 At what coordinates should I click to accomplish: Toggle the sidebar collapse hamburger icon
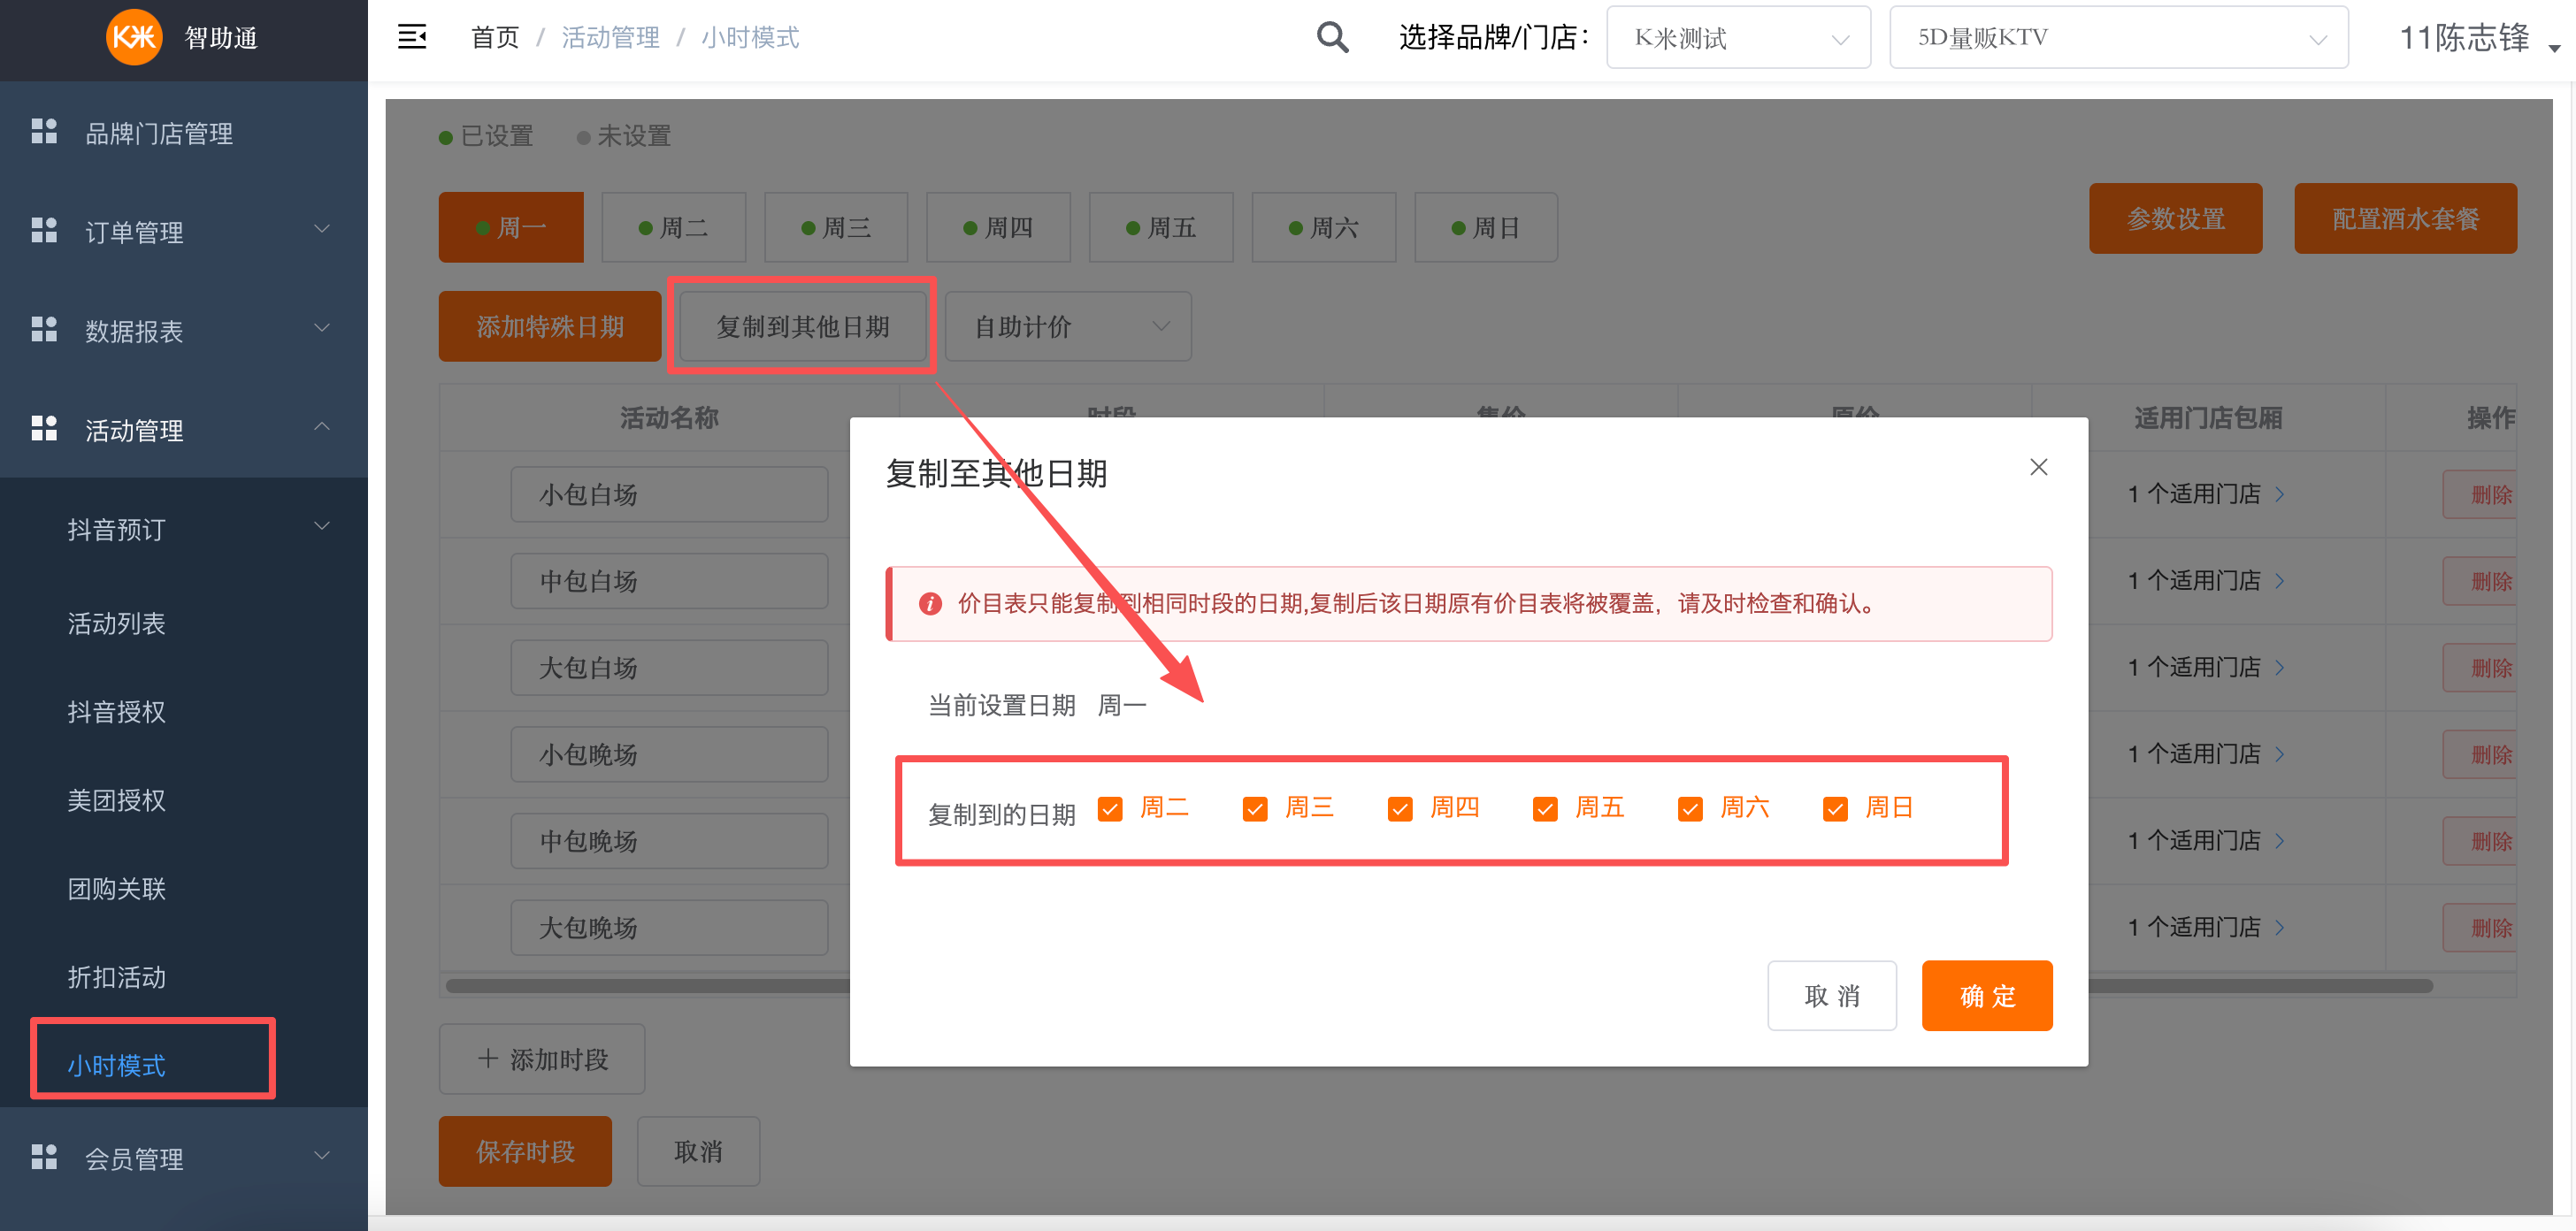pyautogui.click(x=412, y=37)
